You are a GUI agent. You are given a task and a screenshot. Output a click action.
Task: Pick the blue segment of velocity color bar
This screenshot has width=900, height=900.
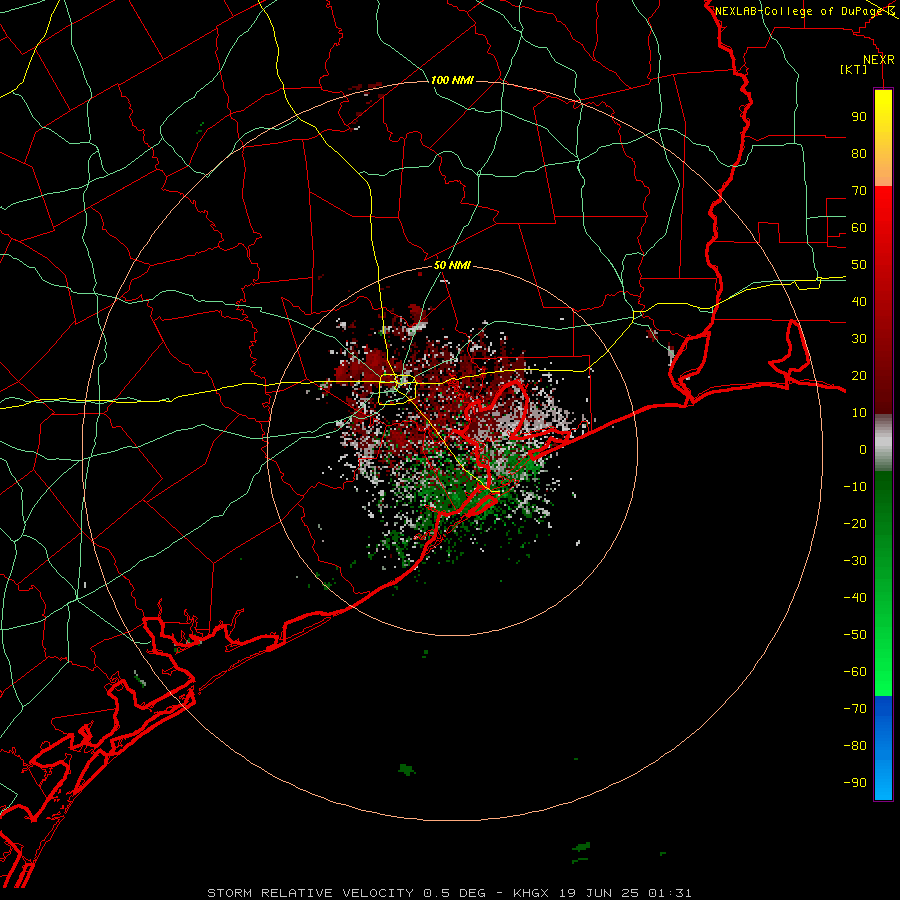click(x=883, y=748)
